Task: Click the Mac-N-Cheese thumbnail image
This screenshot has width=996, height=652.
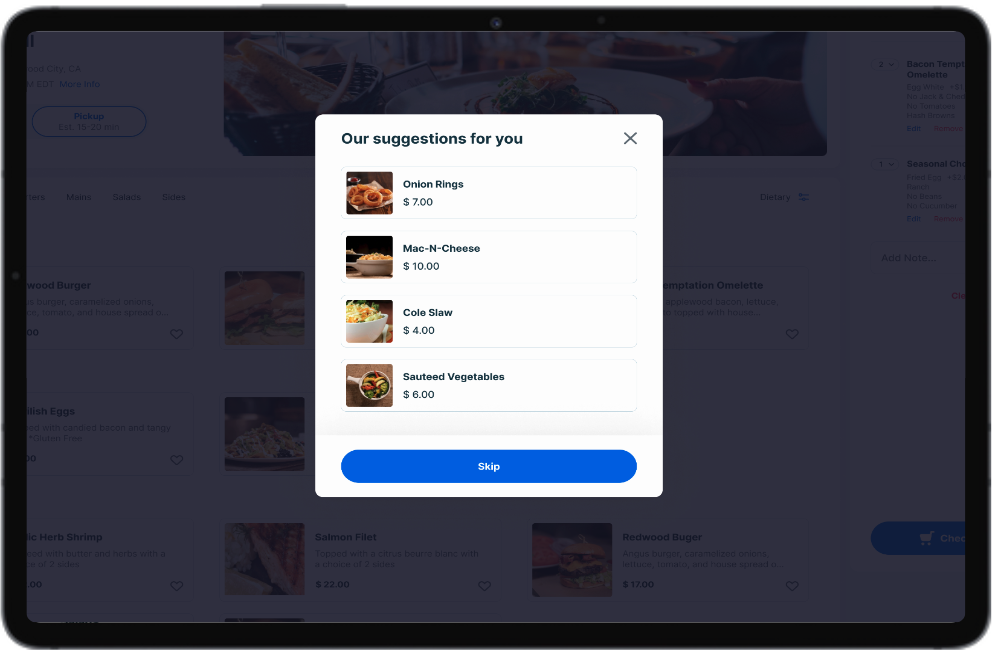Action: [371, 258]
